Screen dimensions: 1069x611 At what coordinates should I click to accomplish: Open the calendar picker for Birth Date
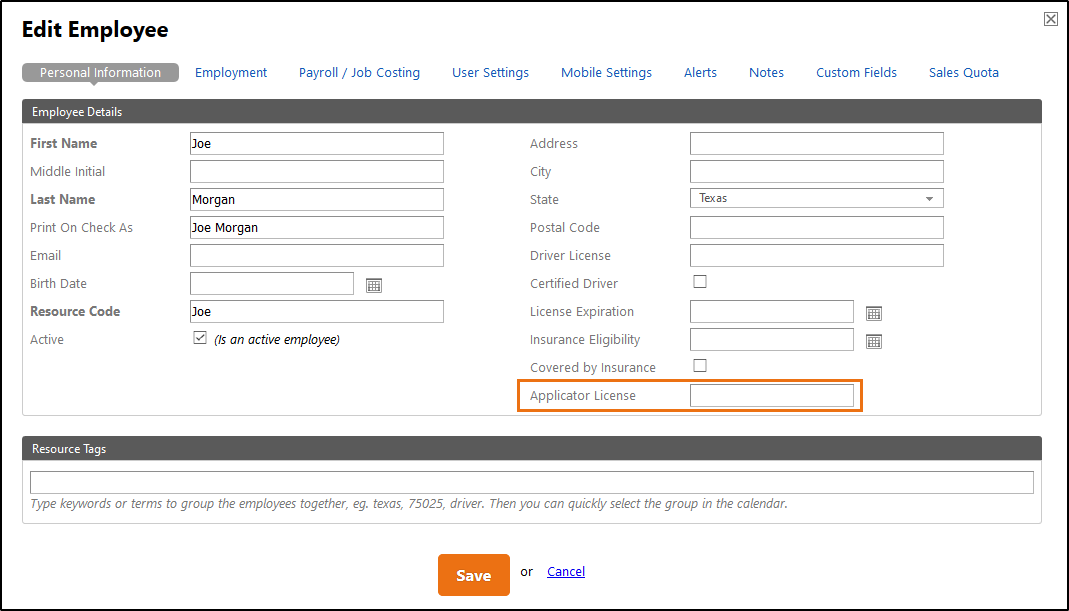click(x=373, y=285)
